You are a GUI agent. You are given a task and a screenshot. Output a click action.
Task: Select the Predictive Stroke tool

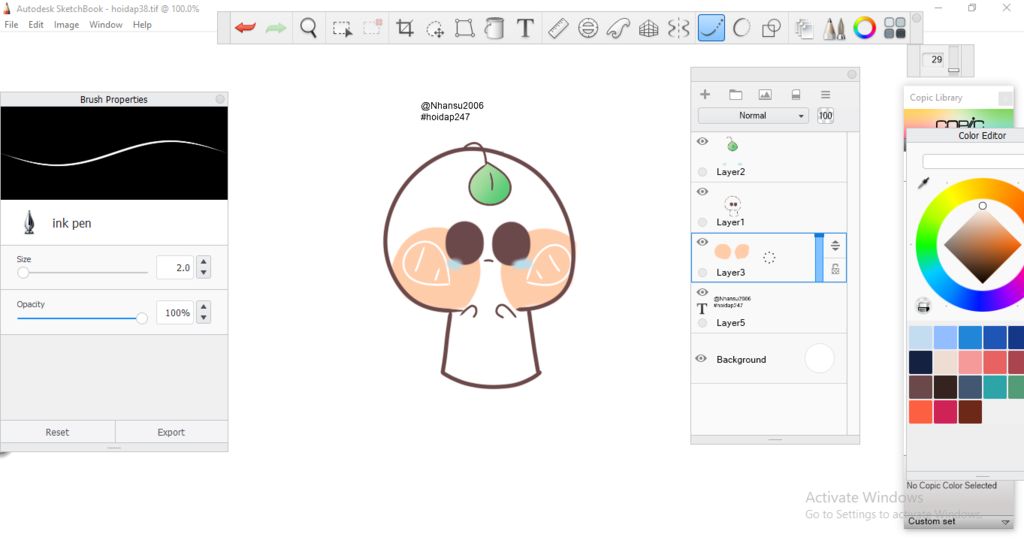(741, 28)
